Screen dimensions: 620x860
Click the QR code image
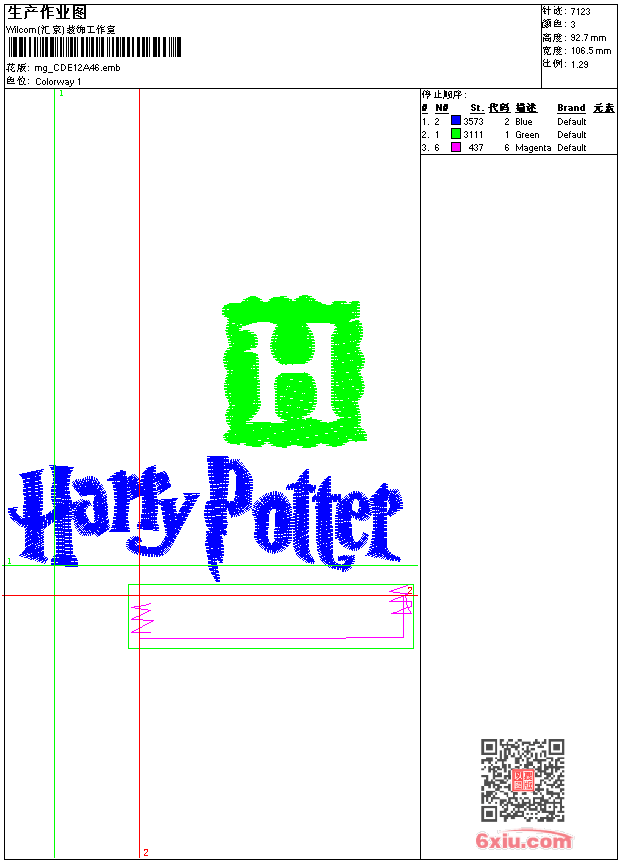[x=522, y=779]
